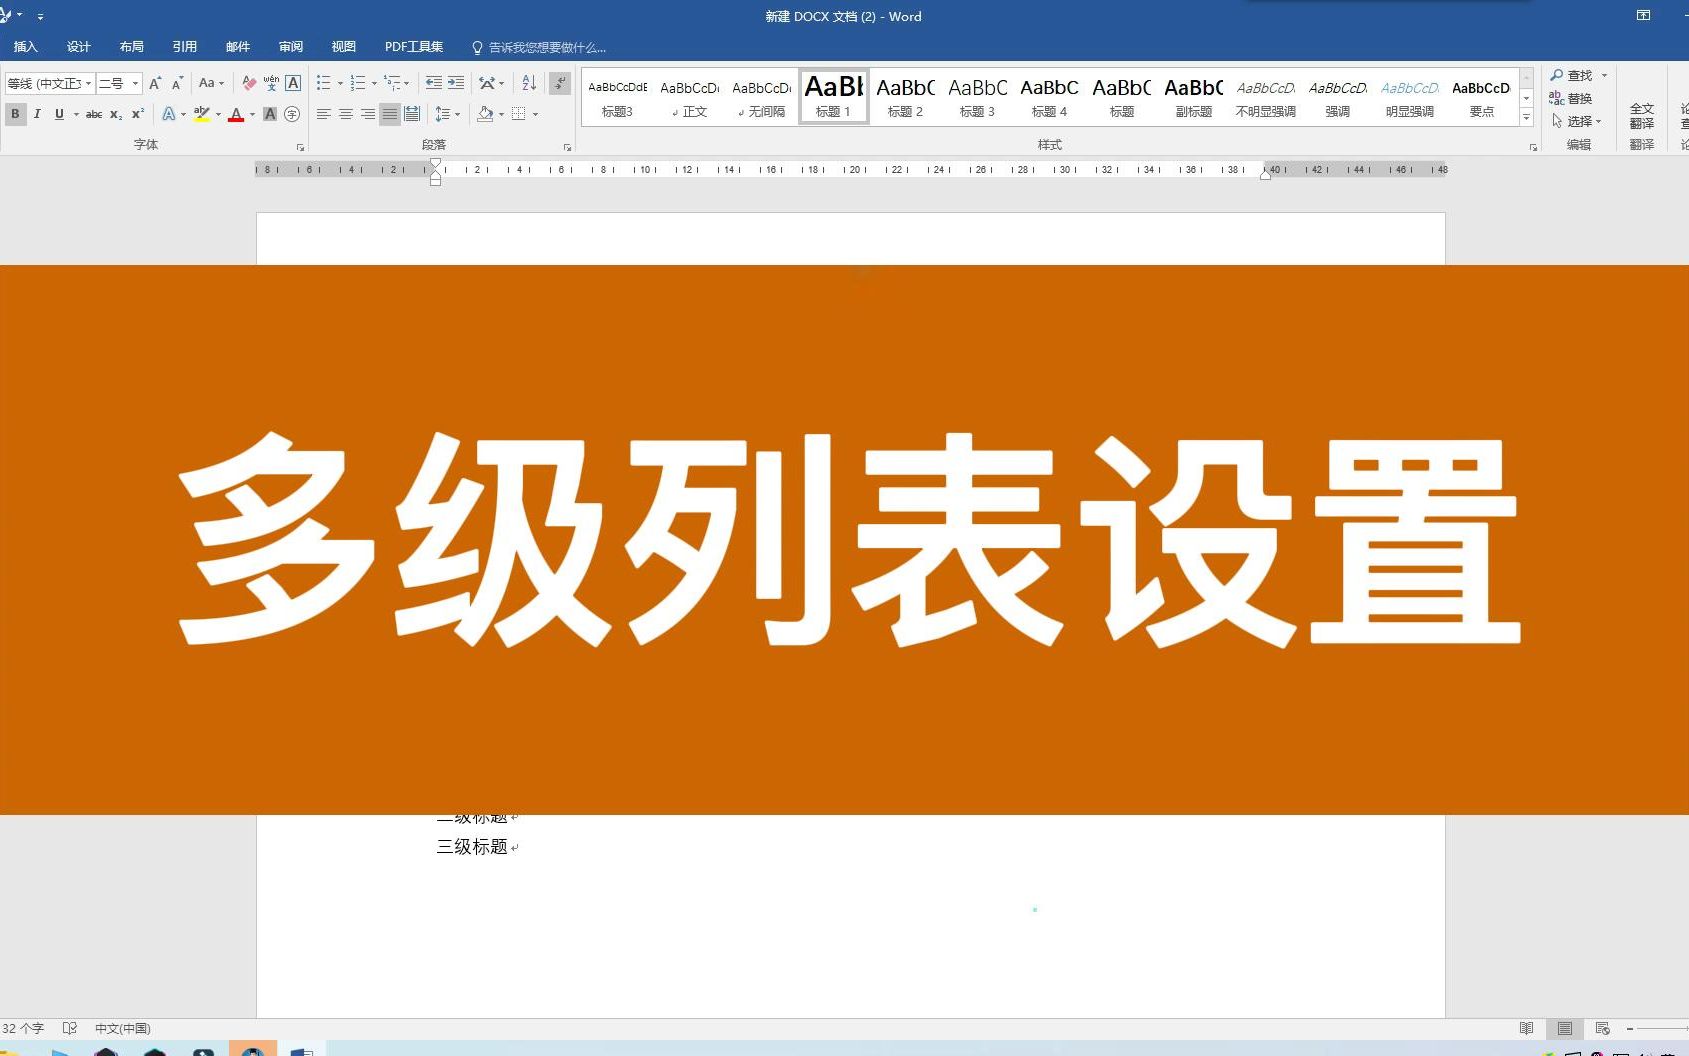Open Asian layout tool
This screenshot has width=1689, height=1056.
point(490,83)
